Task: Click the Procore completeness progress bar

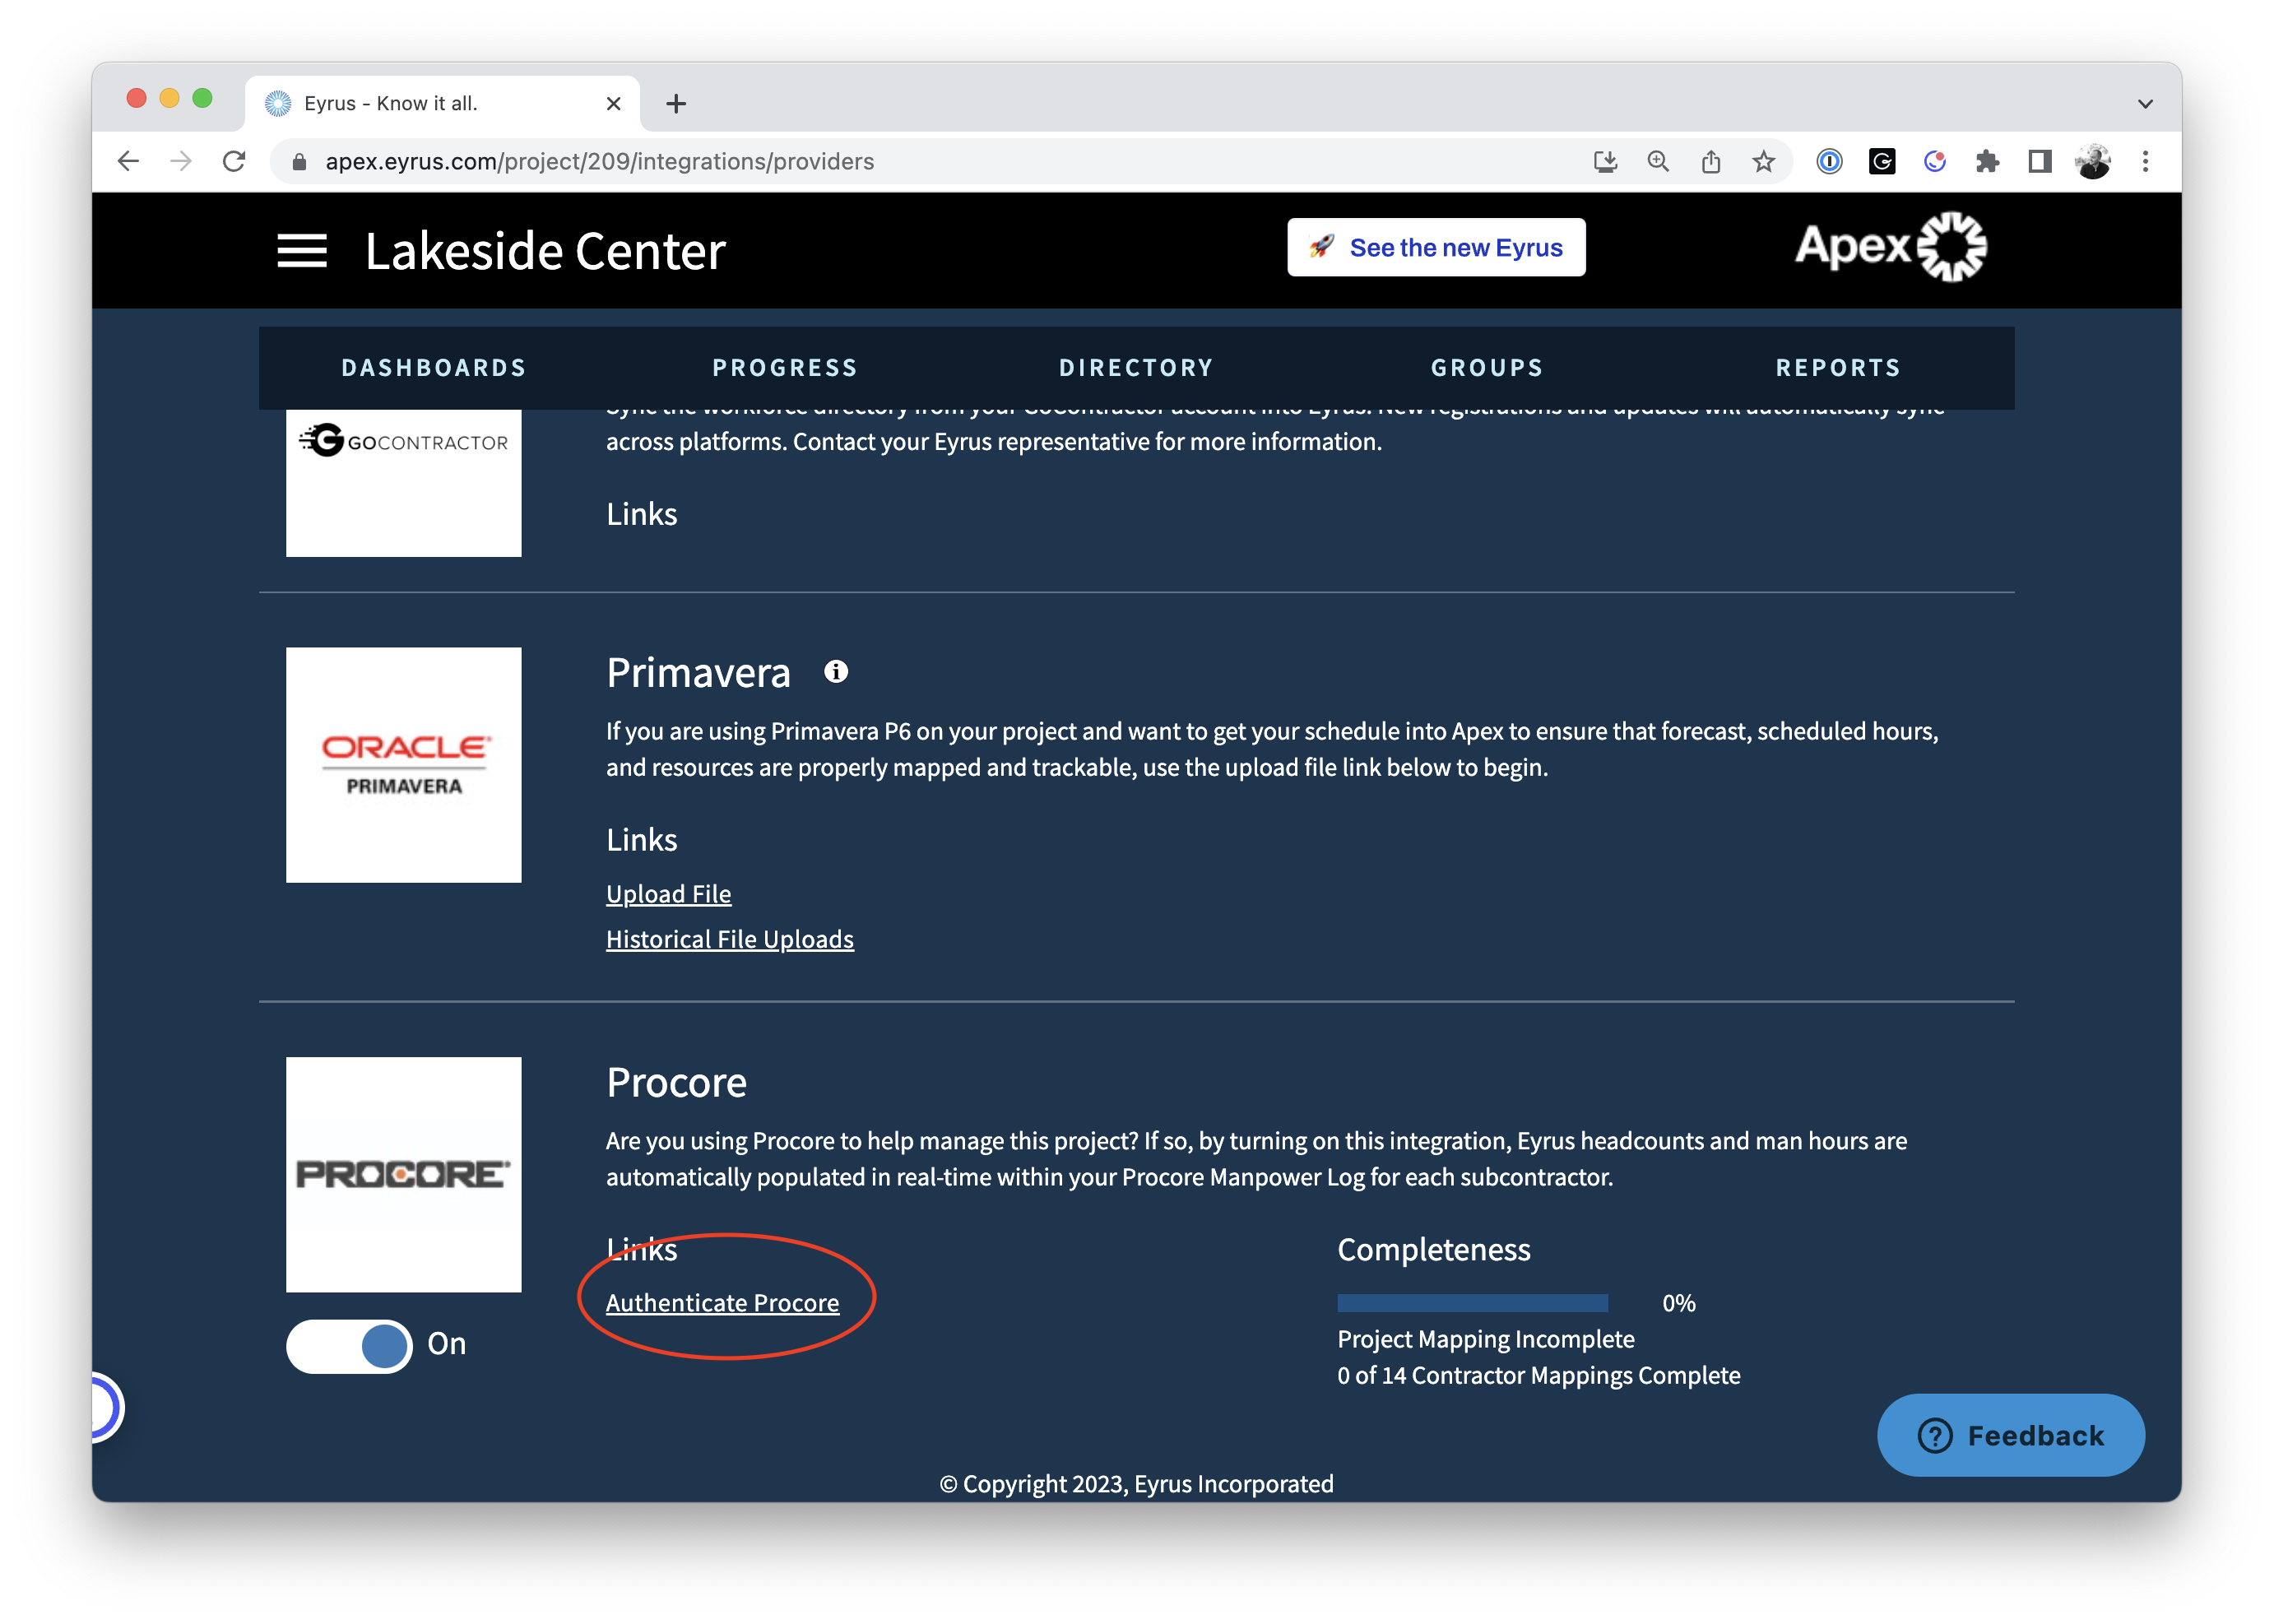Action: pos(1472,1303)
